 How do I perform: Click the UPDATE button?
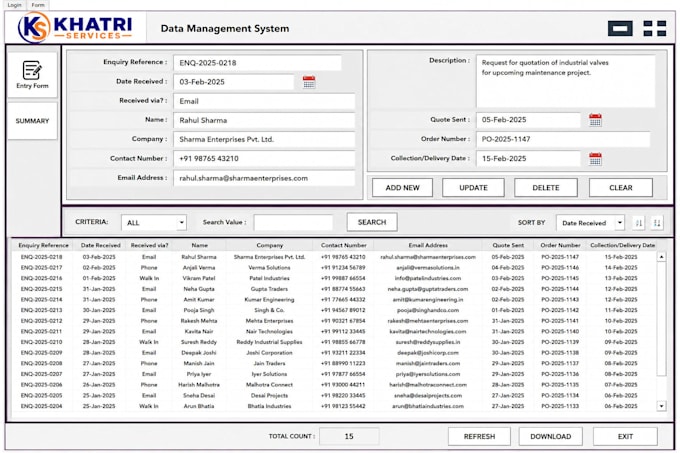(x=473, y=188)
